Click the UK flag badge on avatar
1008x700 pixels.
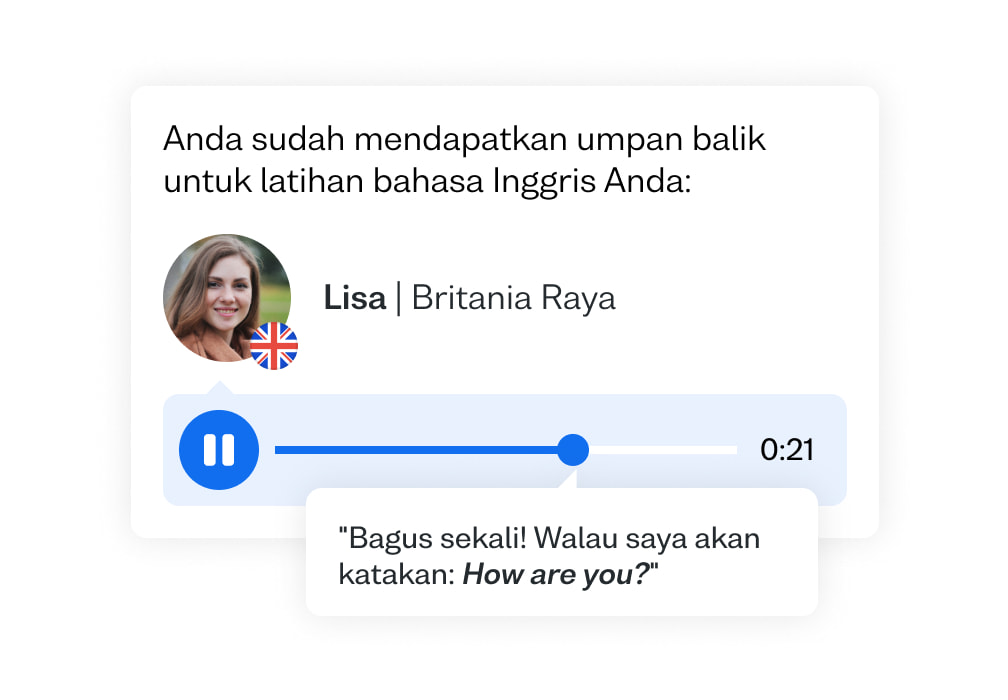click(274, 346)
